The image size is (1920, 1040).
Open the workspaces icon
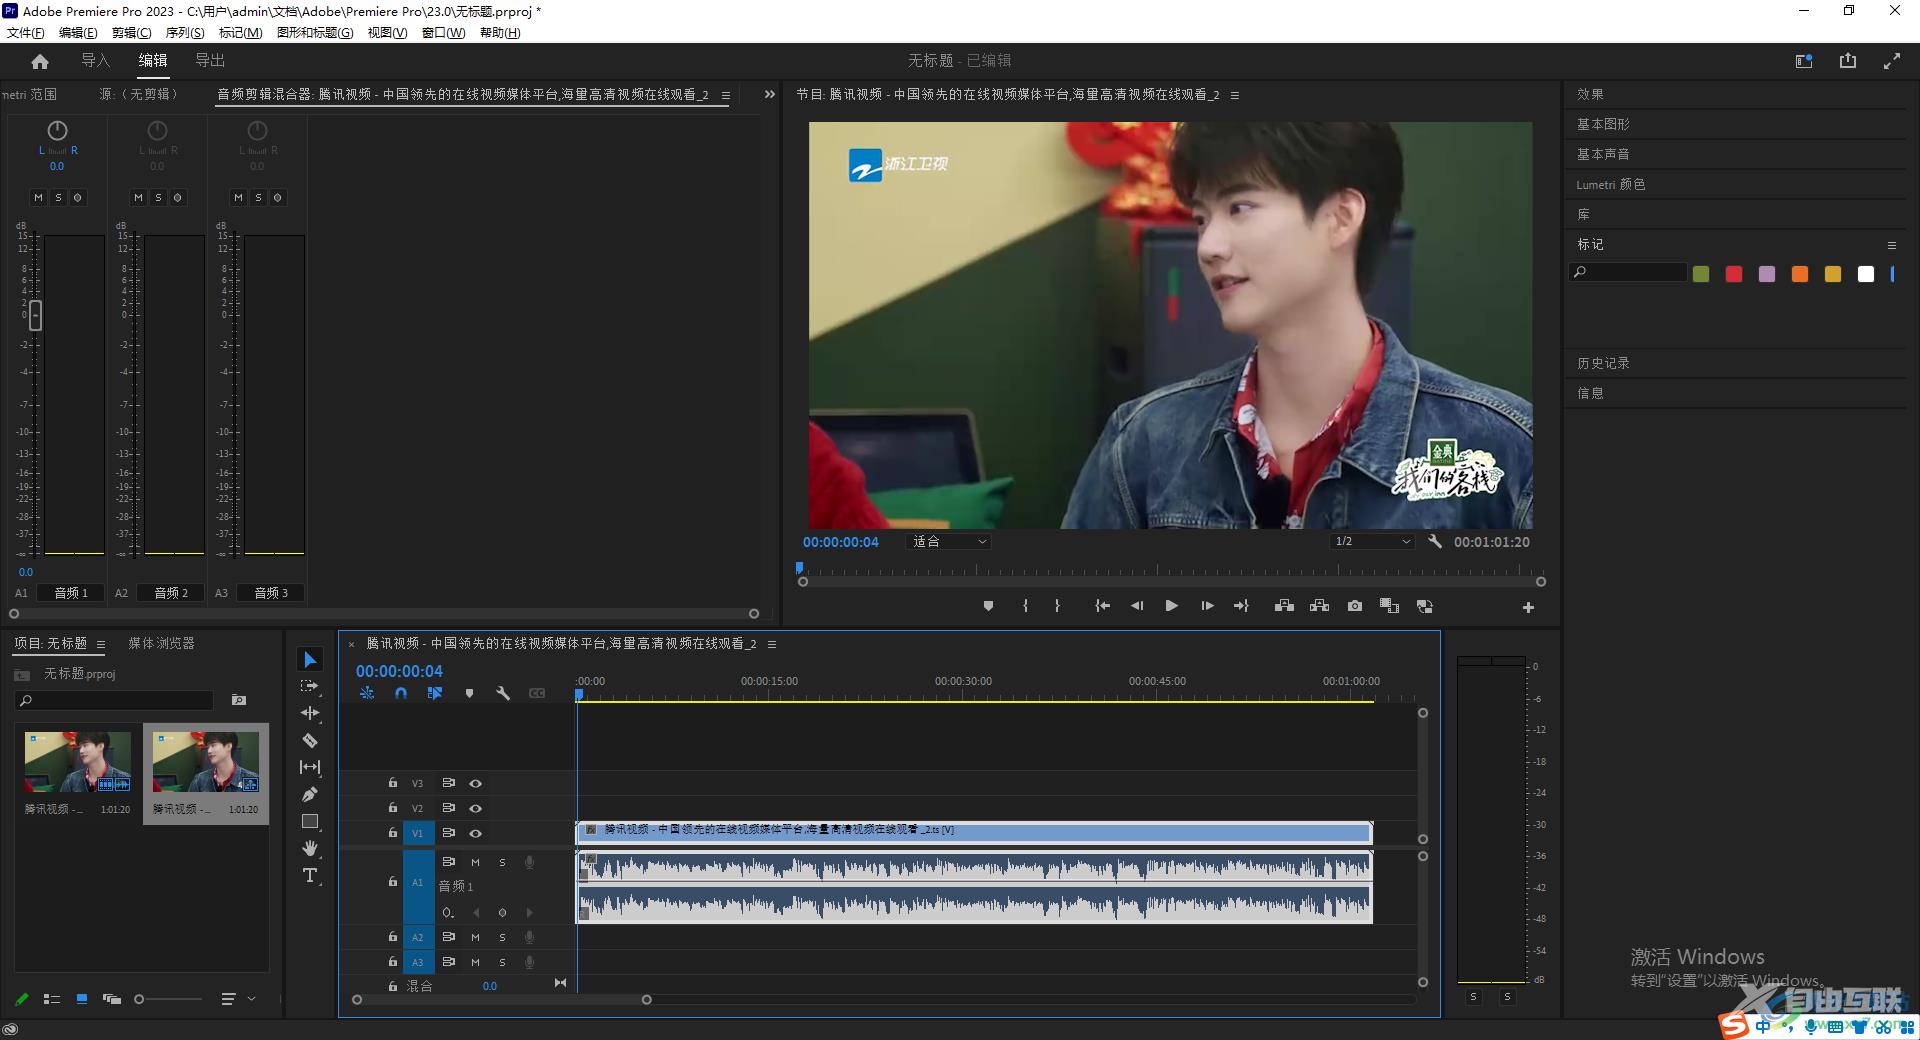coord(1804,61)
